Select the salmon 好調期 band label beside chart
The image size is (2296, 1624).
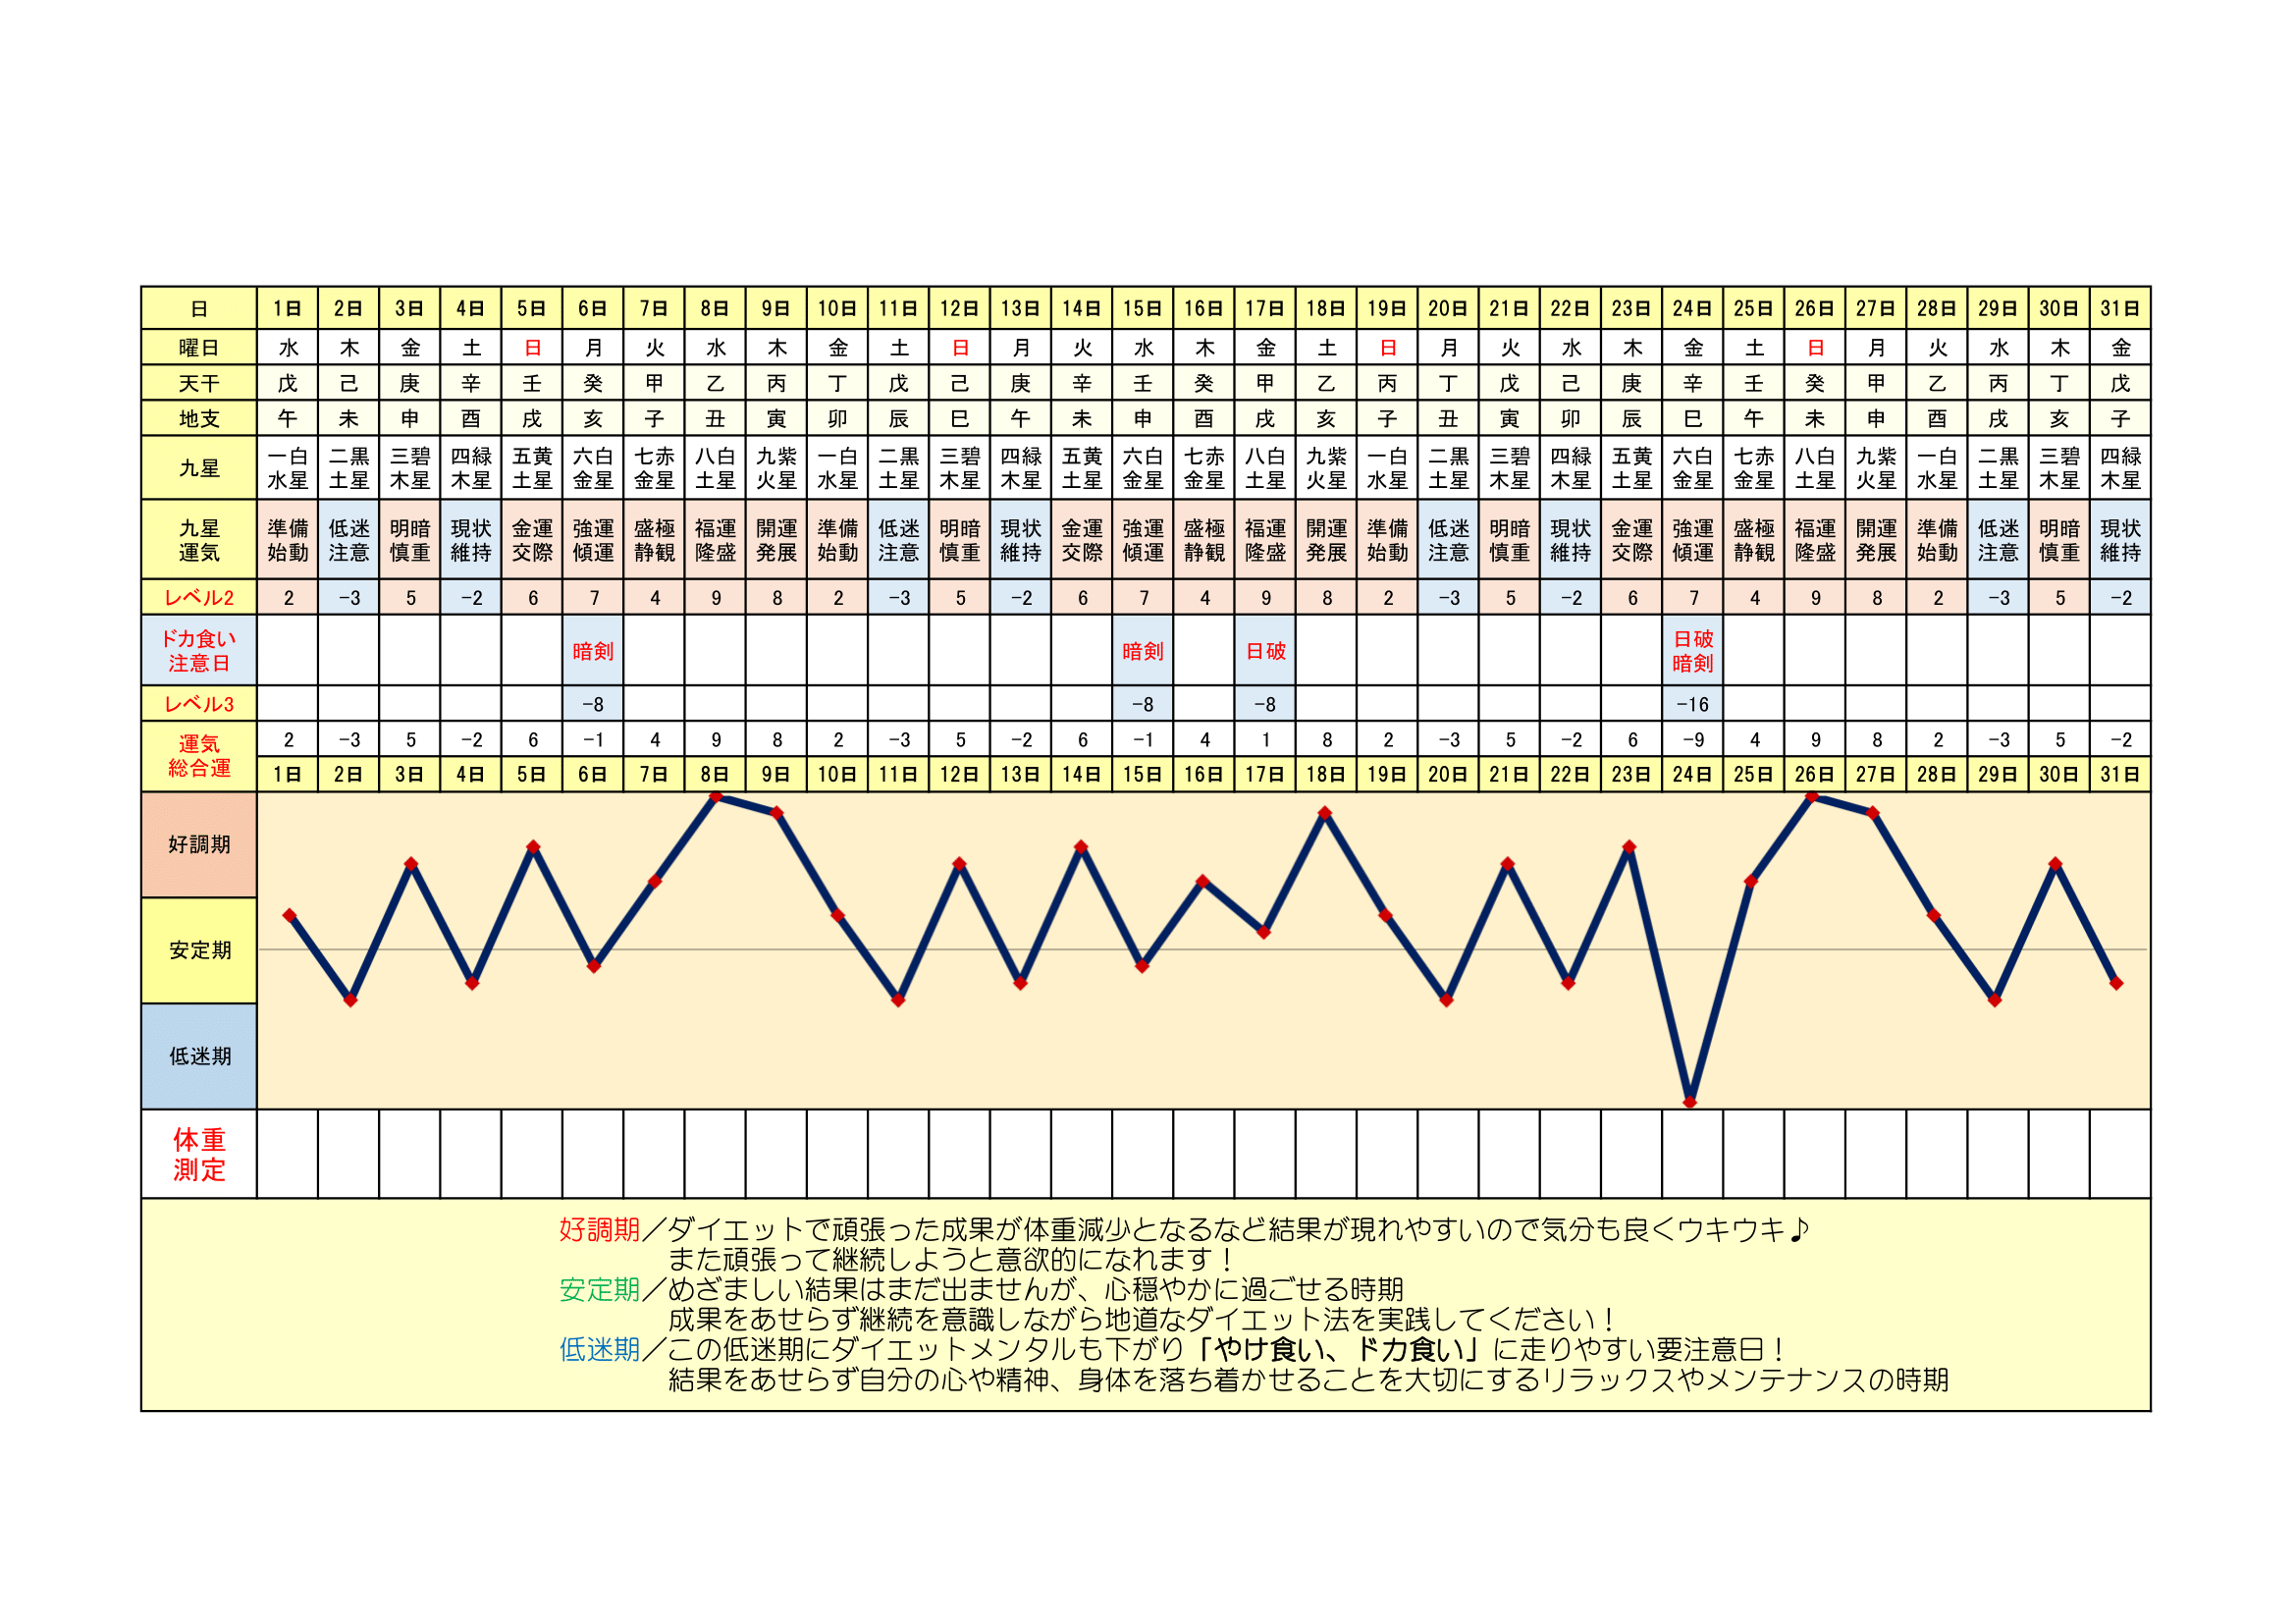pos(199,845)
